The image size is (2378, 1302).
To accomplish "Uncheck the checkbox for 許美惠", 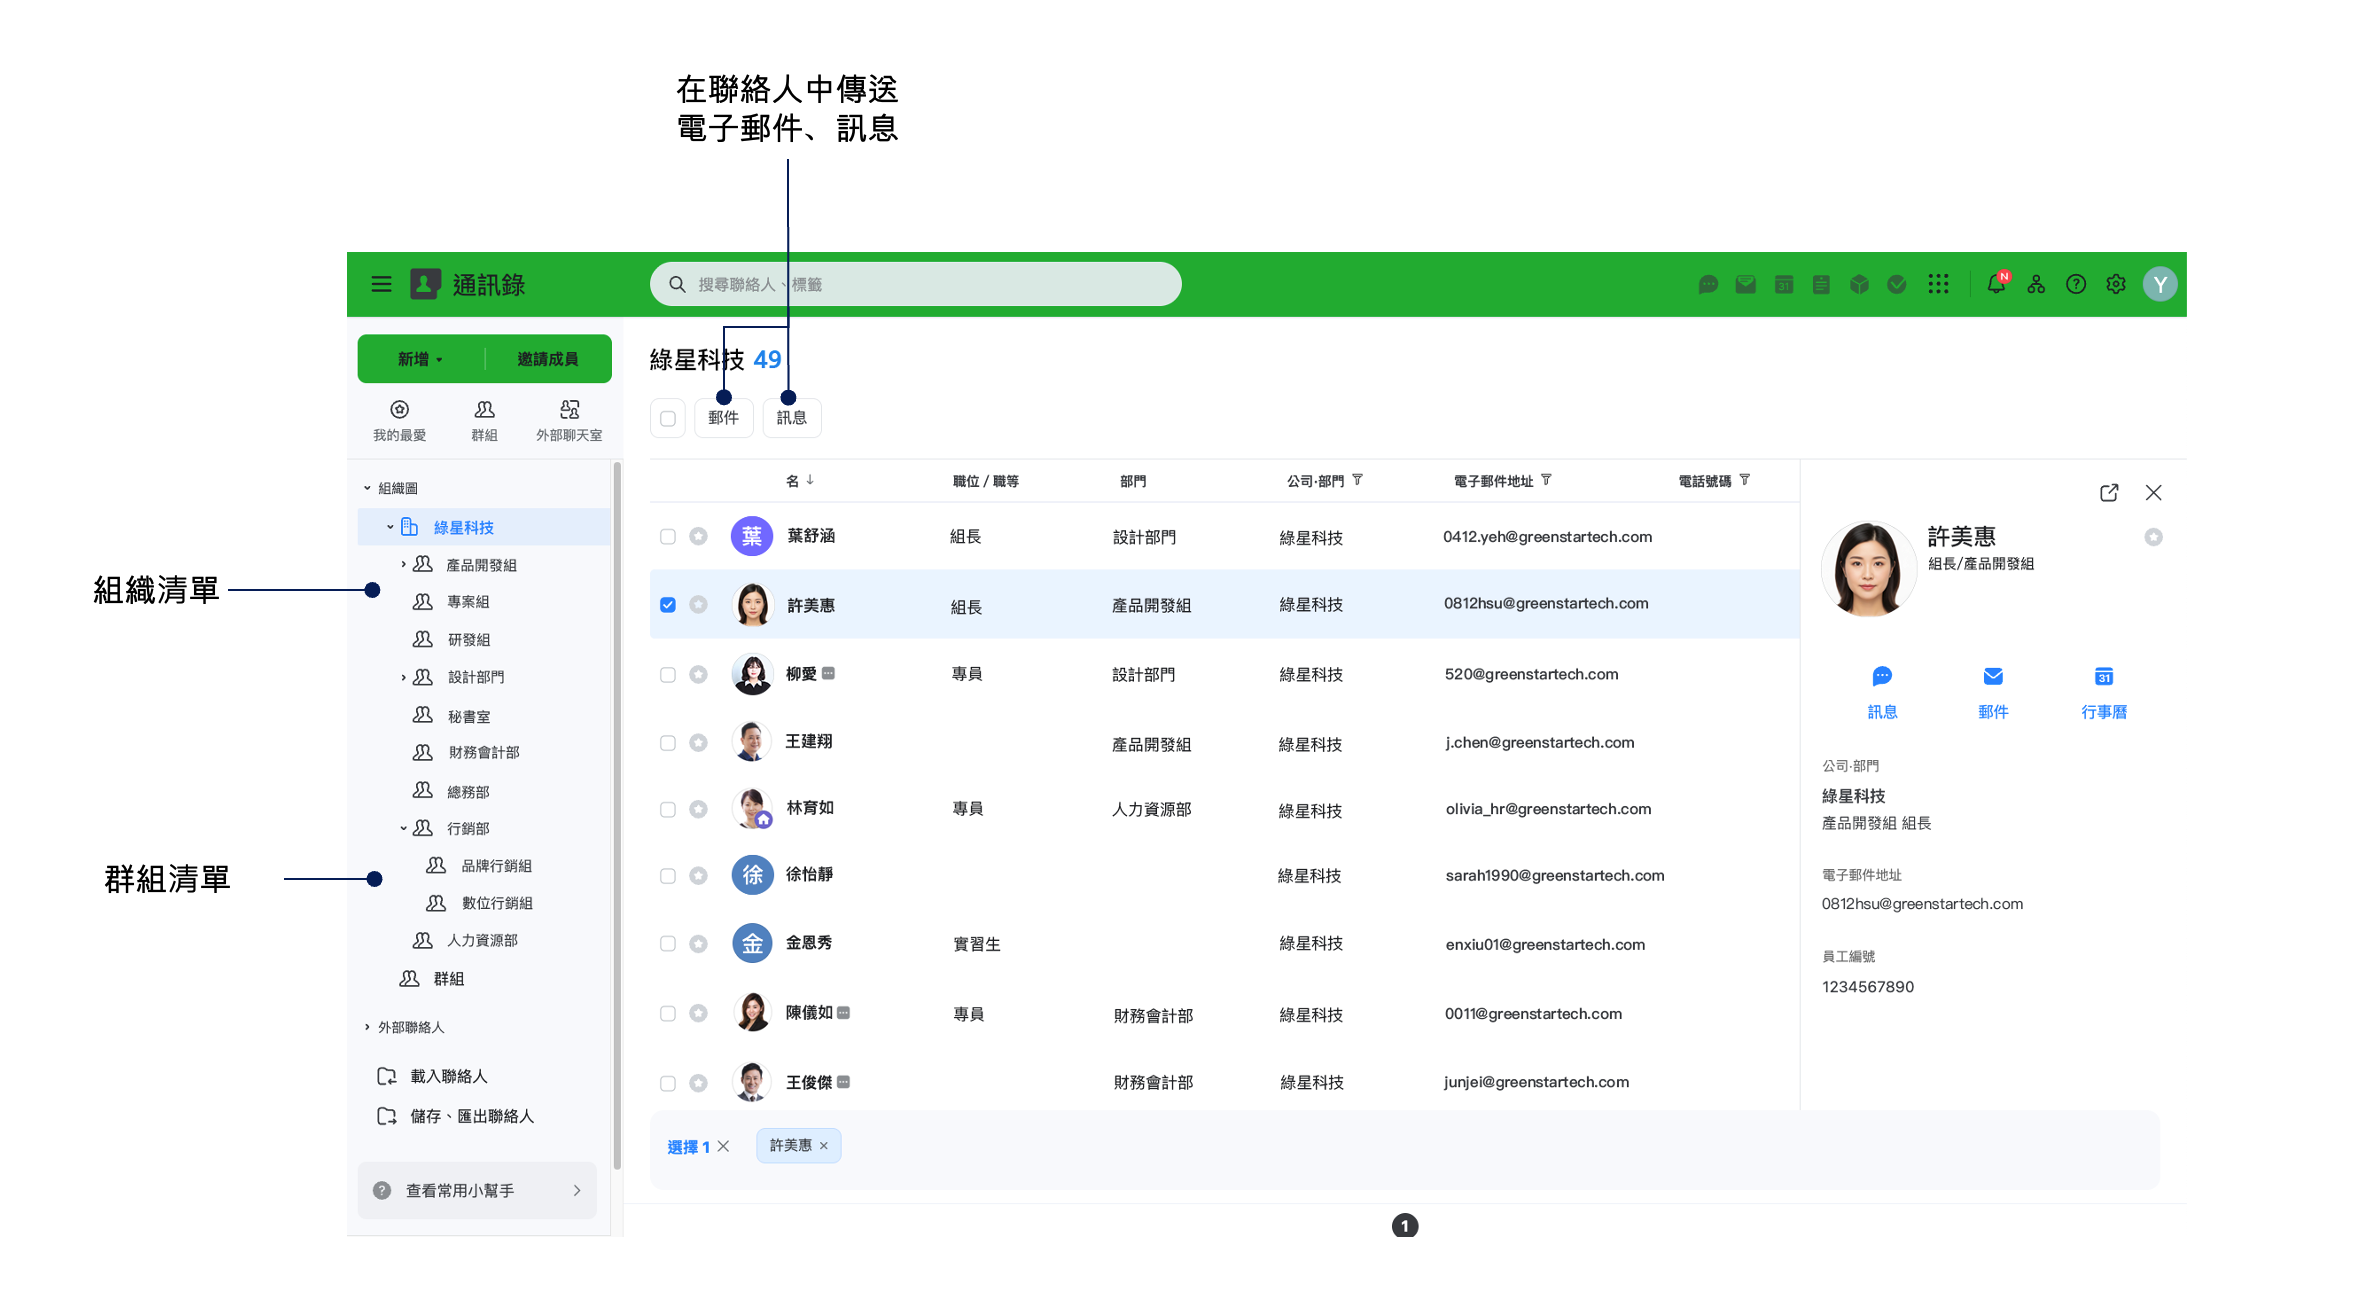I will click(x=668, y=605).
